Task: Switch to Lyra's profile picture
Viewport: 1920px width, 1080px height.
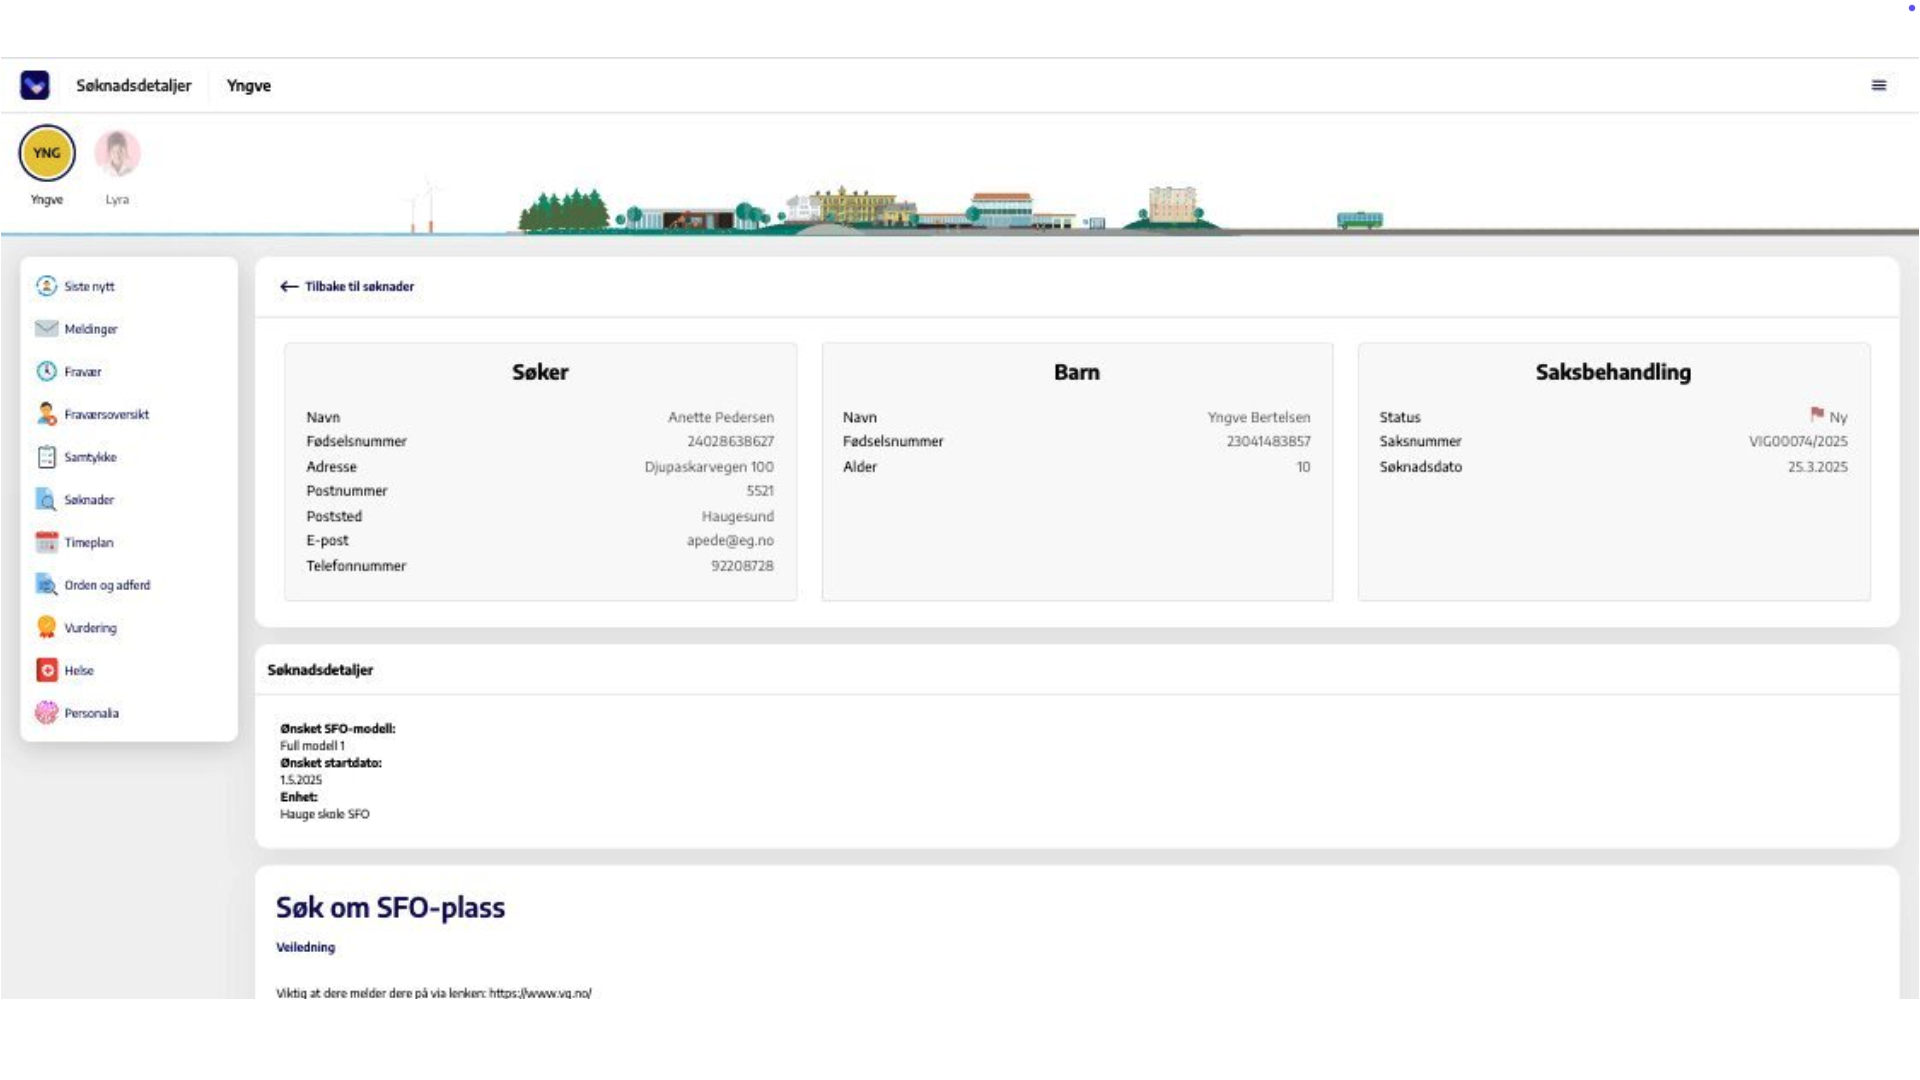Action: (x=117, y=153)
